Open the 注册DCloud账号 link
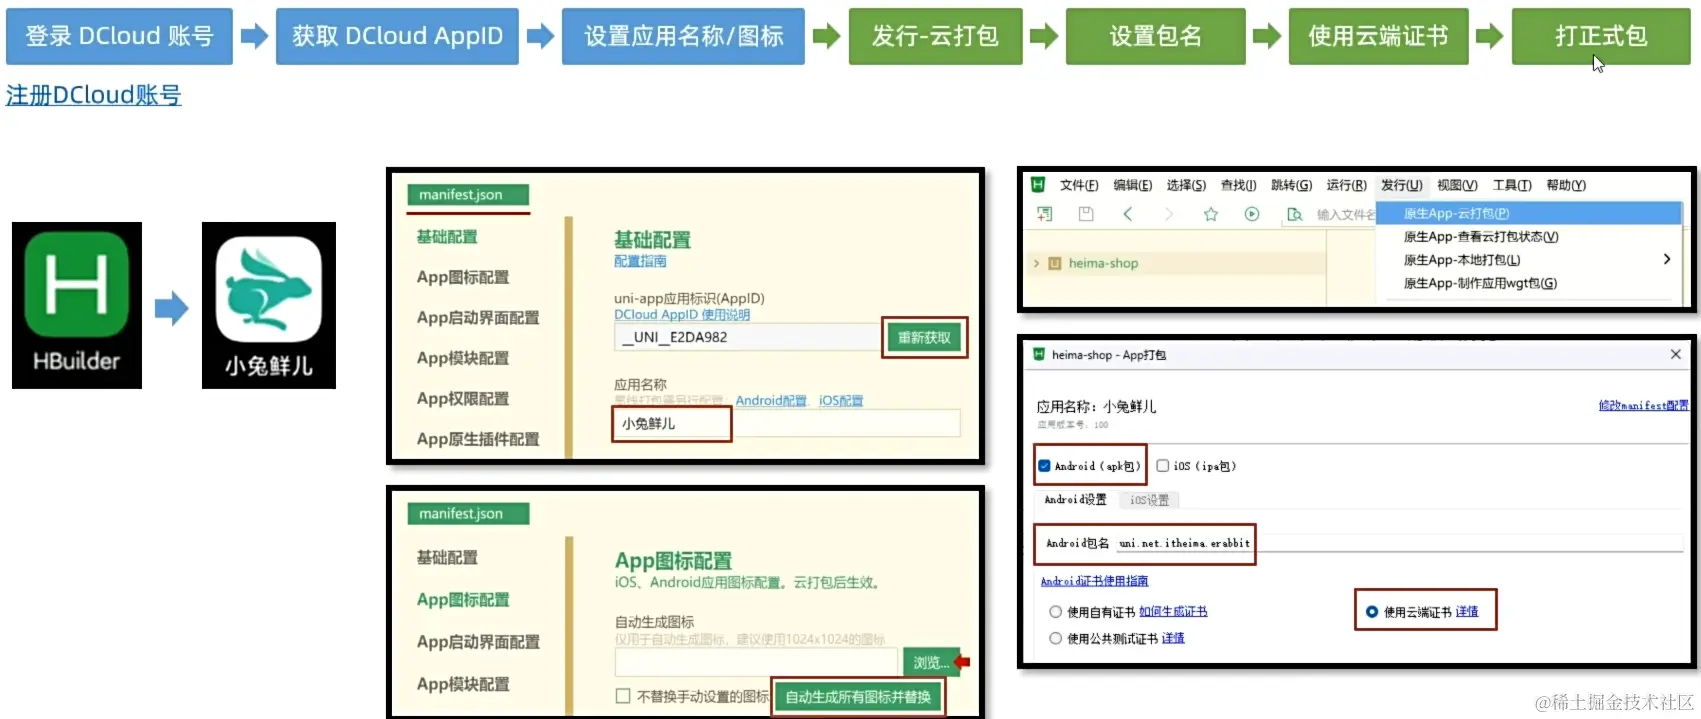The image size is (1701, 719). click(94, 96)
